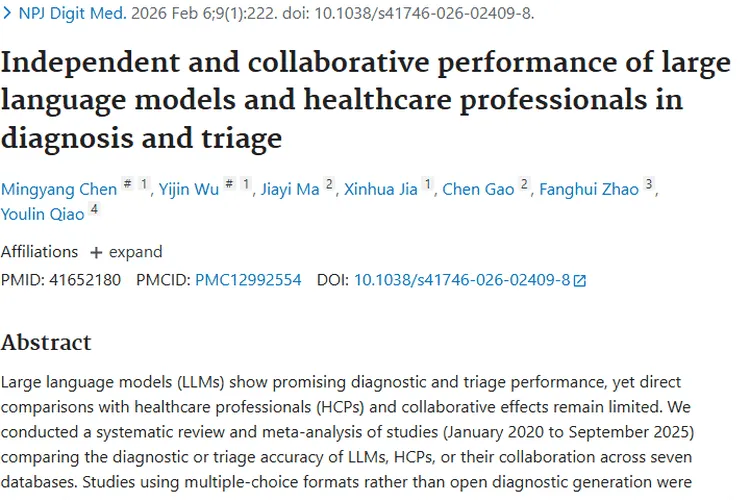750x500 pixels.
Task: Select author Xinhua Jia
Action: [x=381, y=190]
